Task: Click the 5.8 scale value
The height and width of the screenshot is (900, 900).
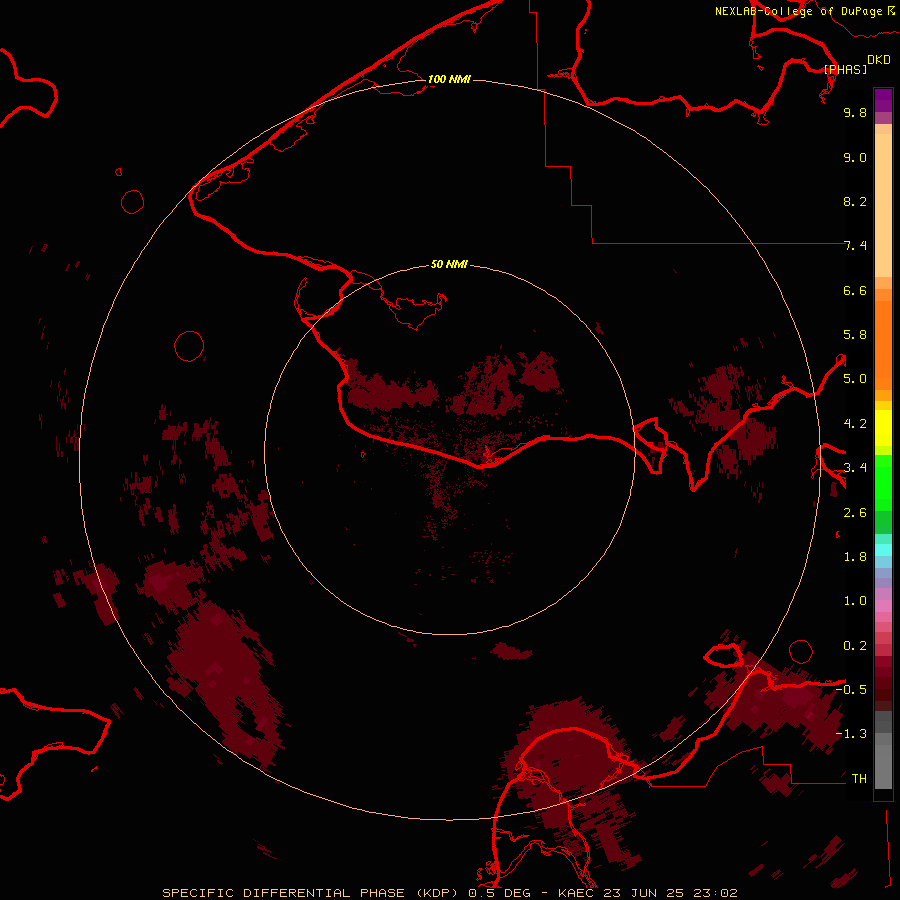Action: coord(855,335)
